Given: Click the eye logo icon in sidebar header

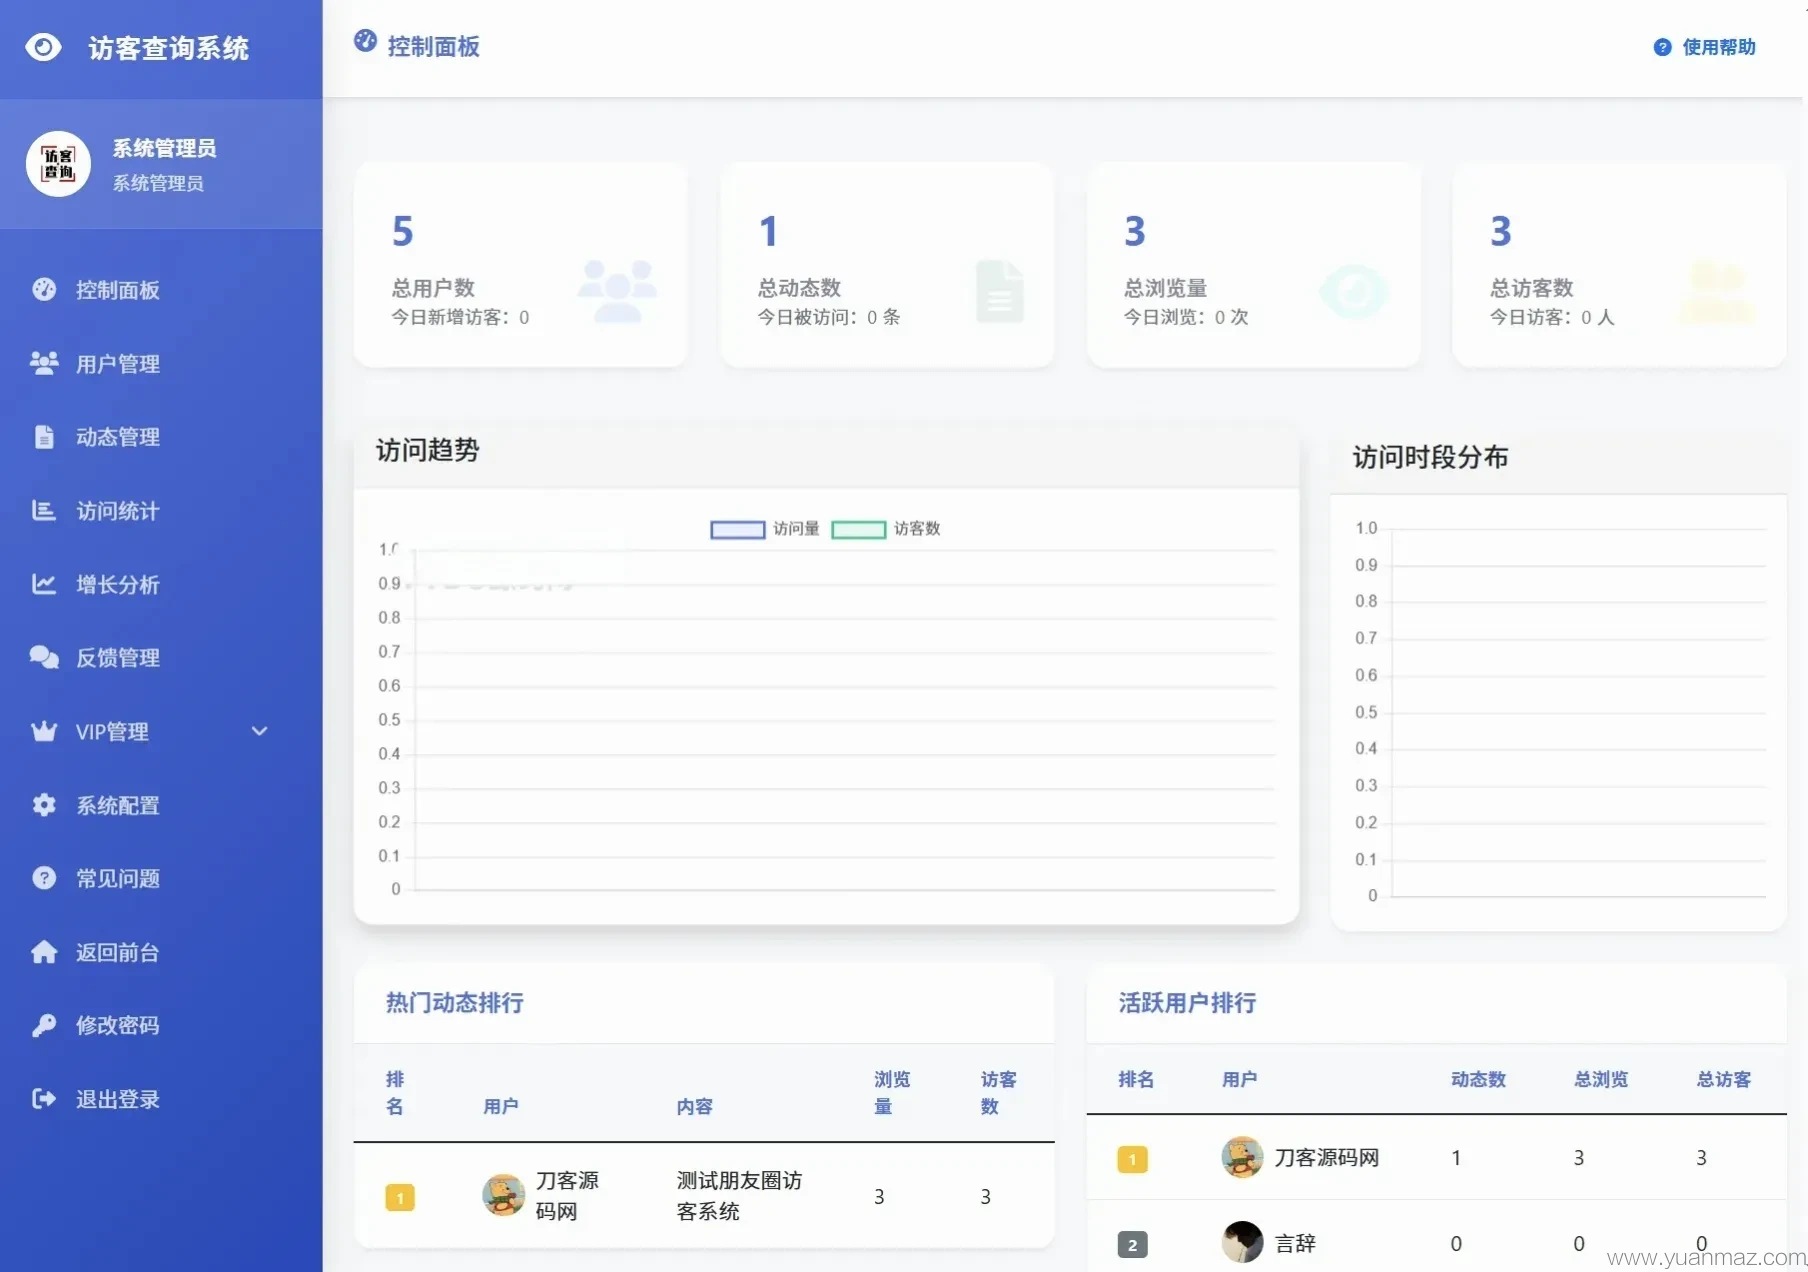Looking at the screenshot, I should pos(43,47).
